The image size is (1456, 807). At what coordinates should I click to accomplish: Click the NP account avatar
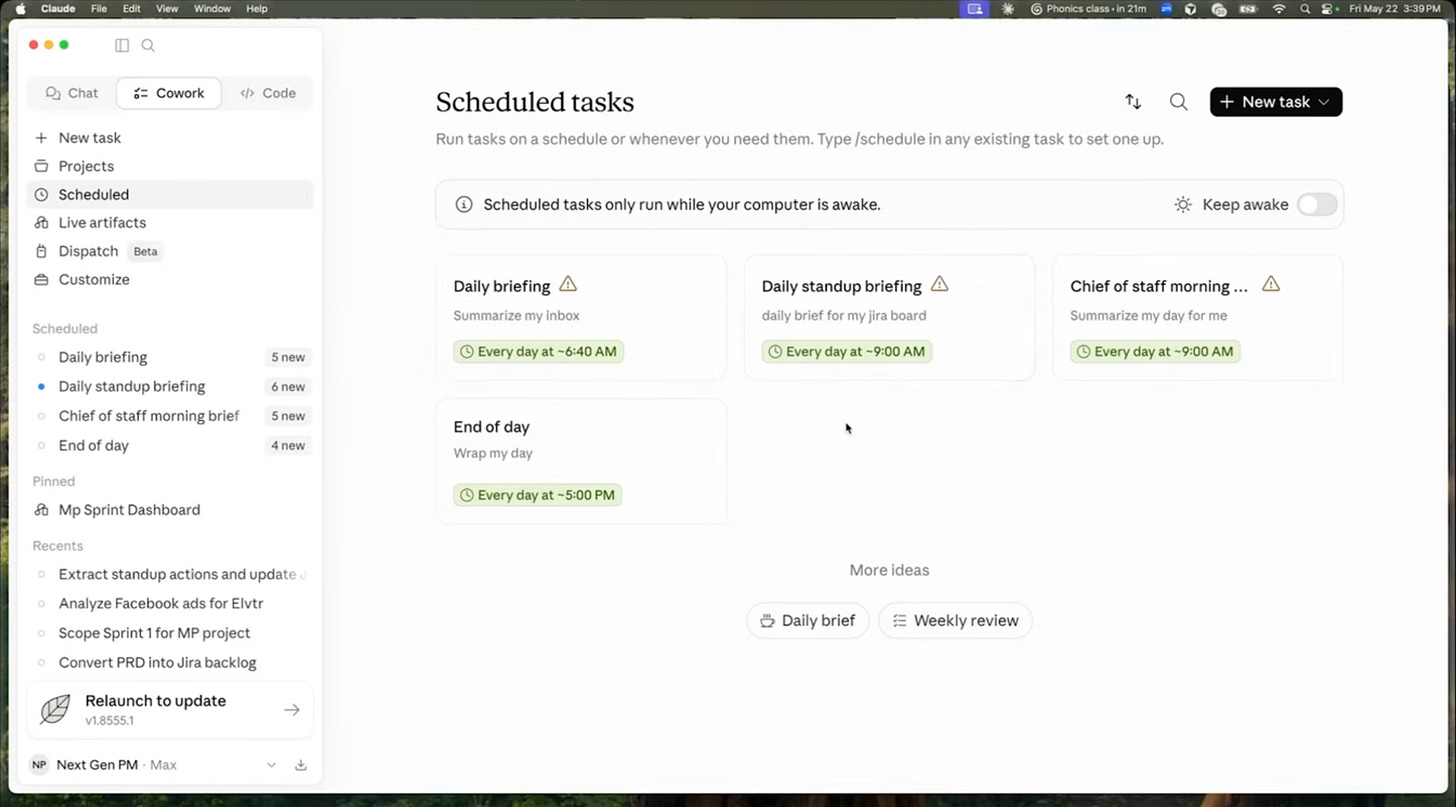click(x=39, y=765)
